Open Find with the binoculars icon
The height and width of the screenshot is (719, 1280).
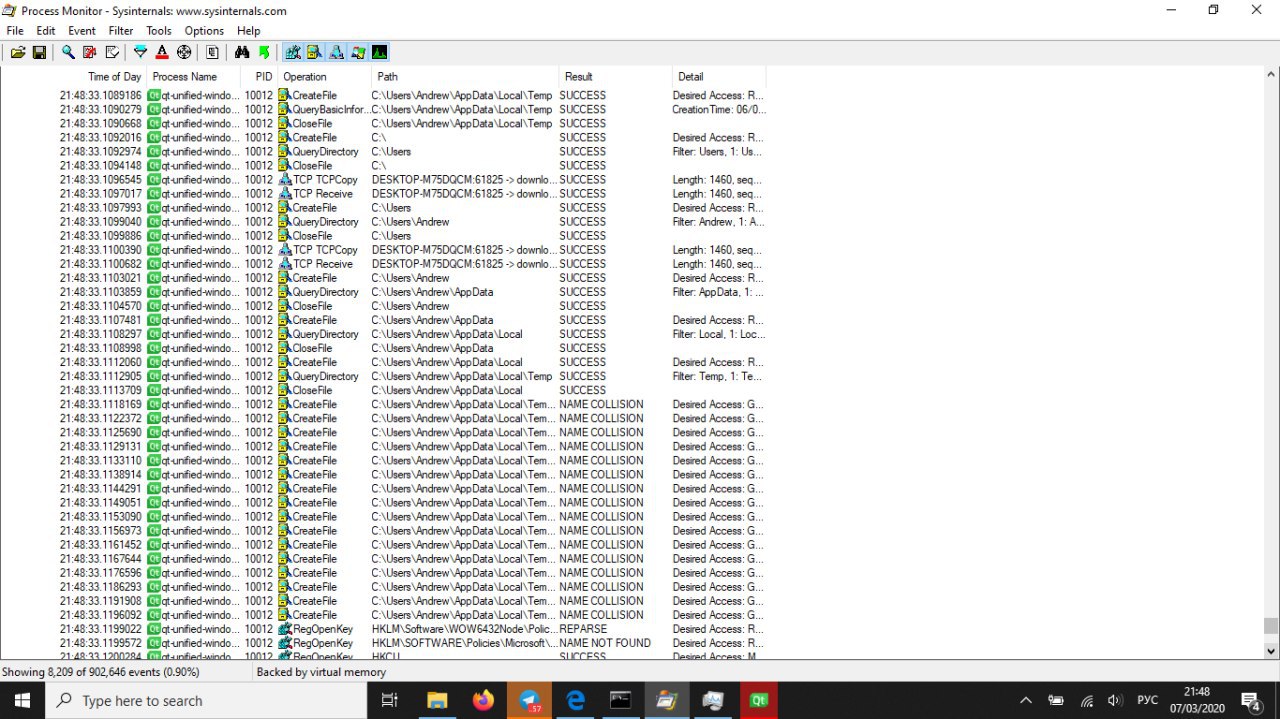[x=242, y=52]
